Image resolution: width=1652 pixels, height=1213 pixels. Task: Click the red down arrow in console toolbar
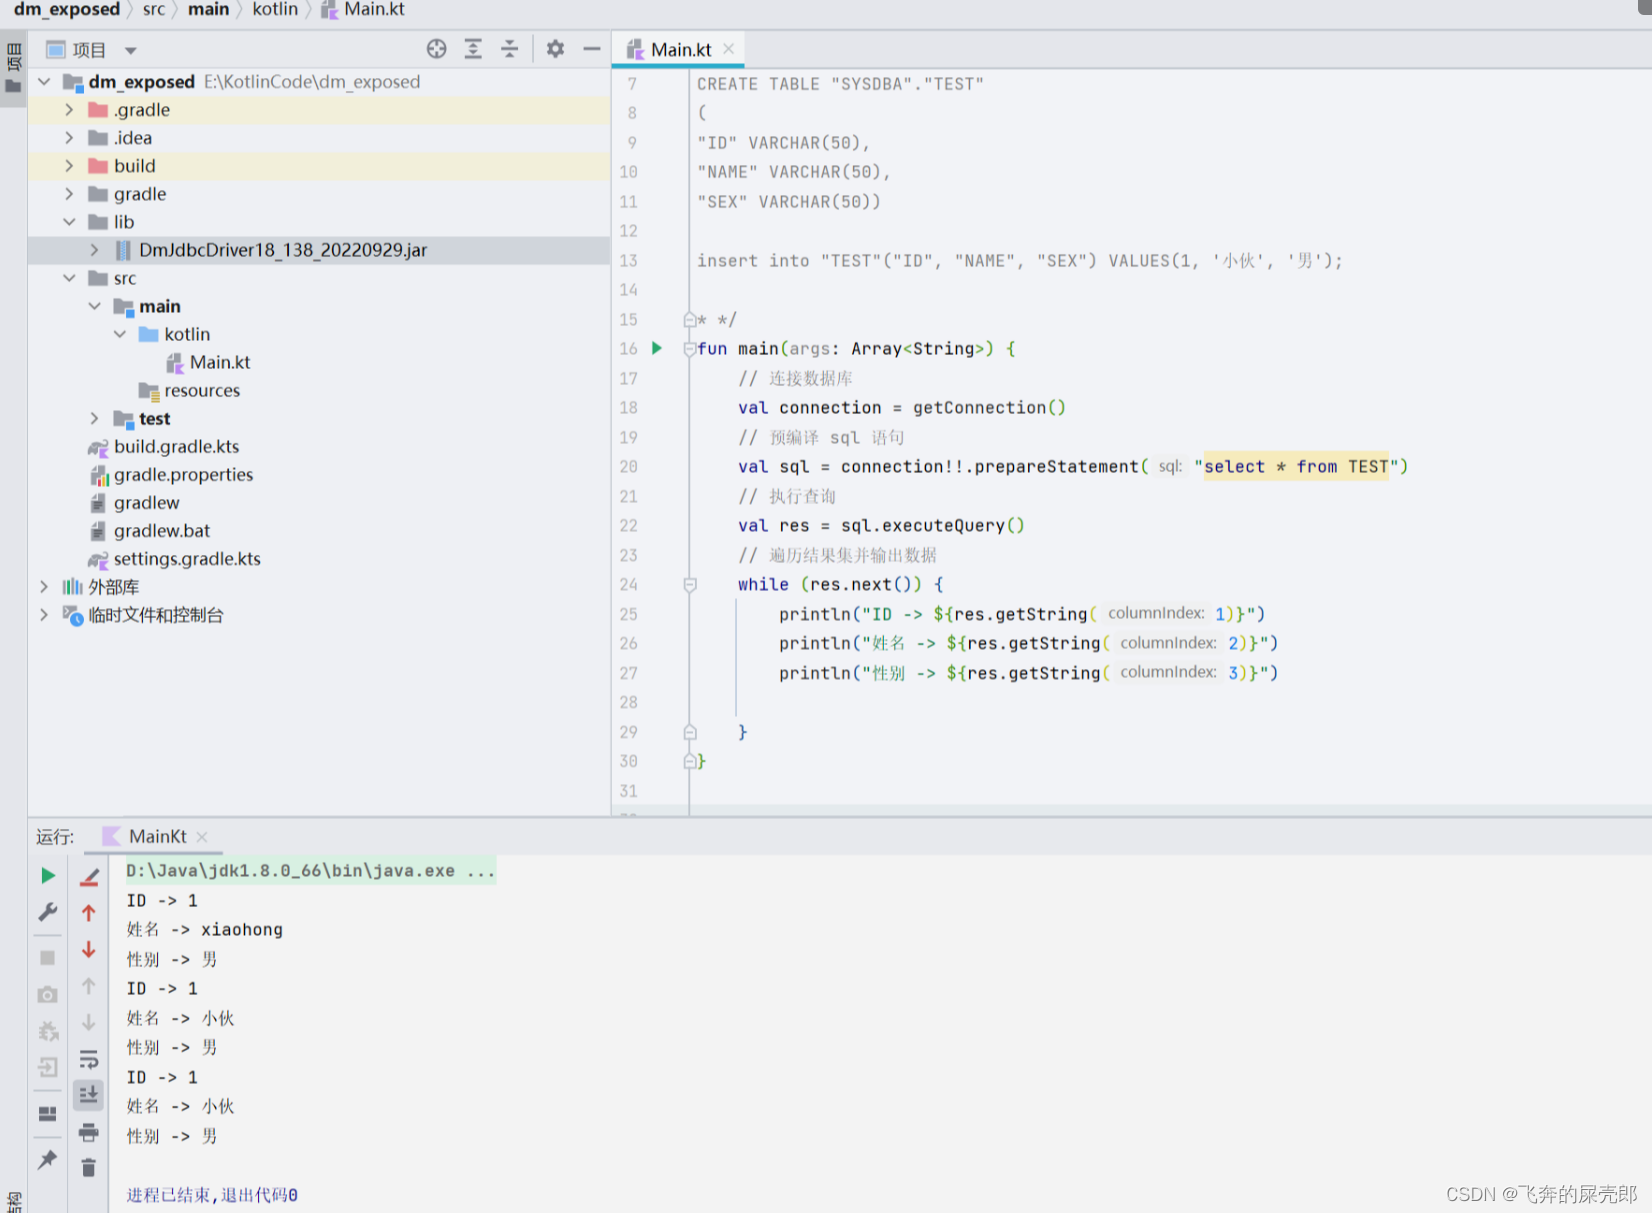(x=89, y=949)
